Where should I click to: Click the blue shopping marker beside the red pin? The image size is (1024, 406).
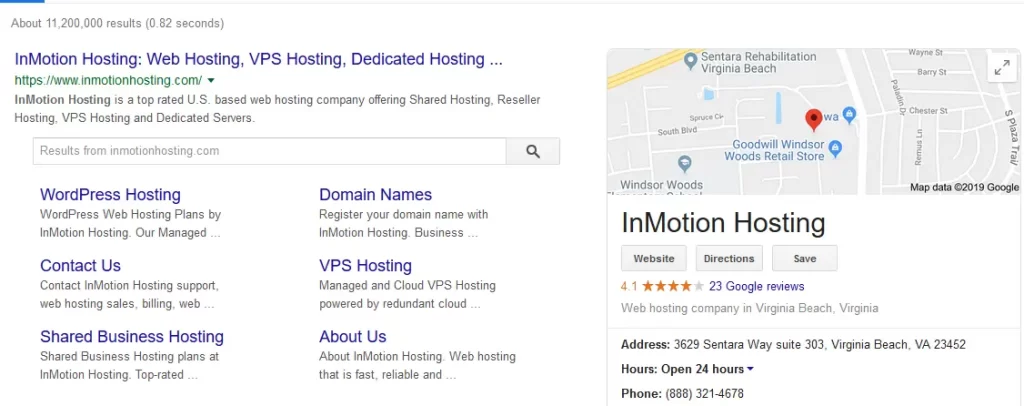(848, 116)
